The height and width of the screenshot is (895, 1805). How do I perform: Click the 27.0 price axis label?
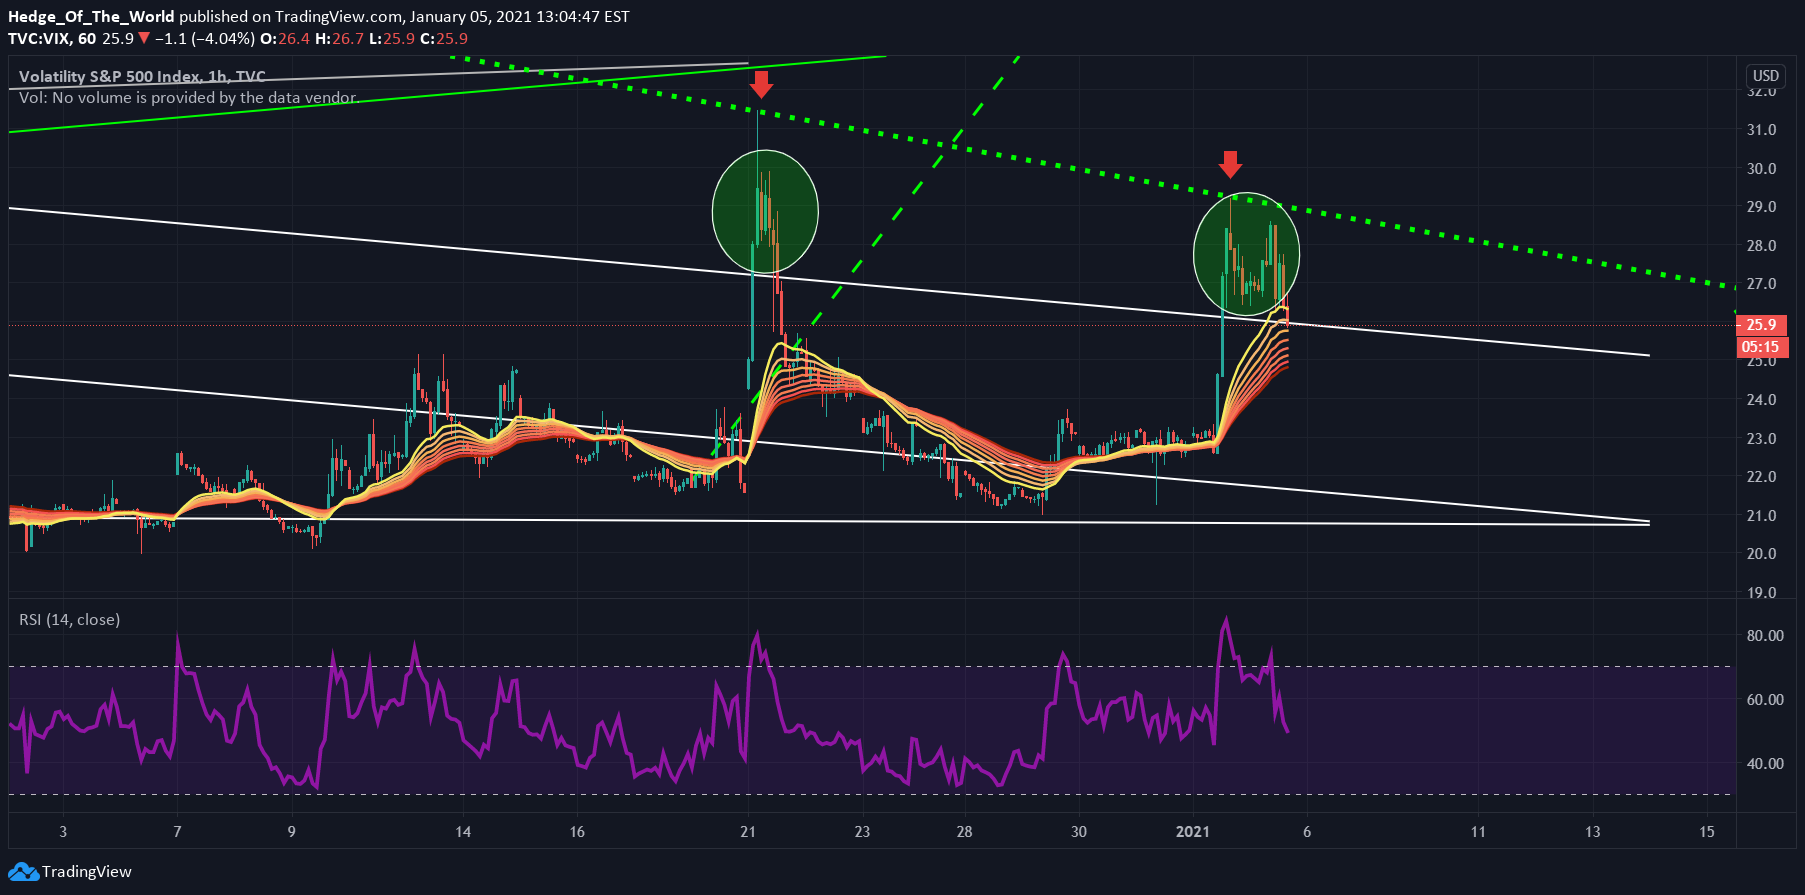pyautogui.click(x=1761, y=284)
